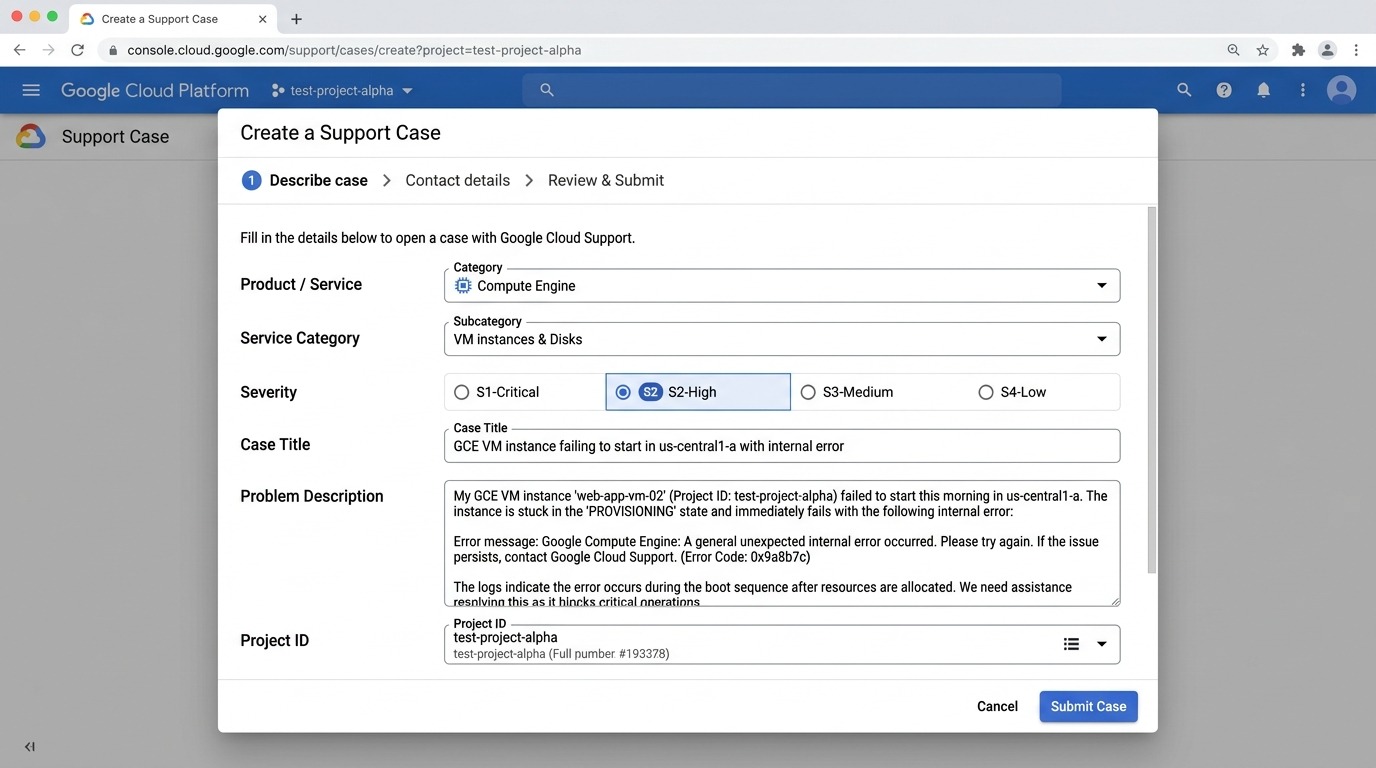Viewport: 1376px width, 768px height.
Task: Click the lock icon in address bar
Action: coord(113,50)
